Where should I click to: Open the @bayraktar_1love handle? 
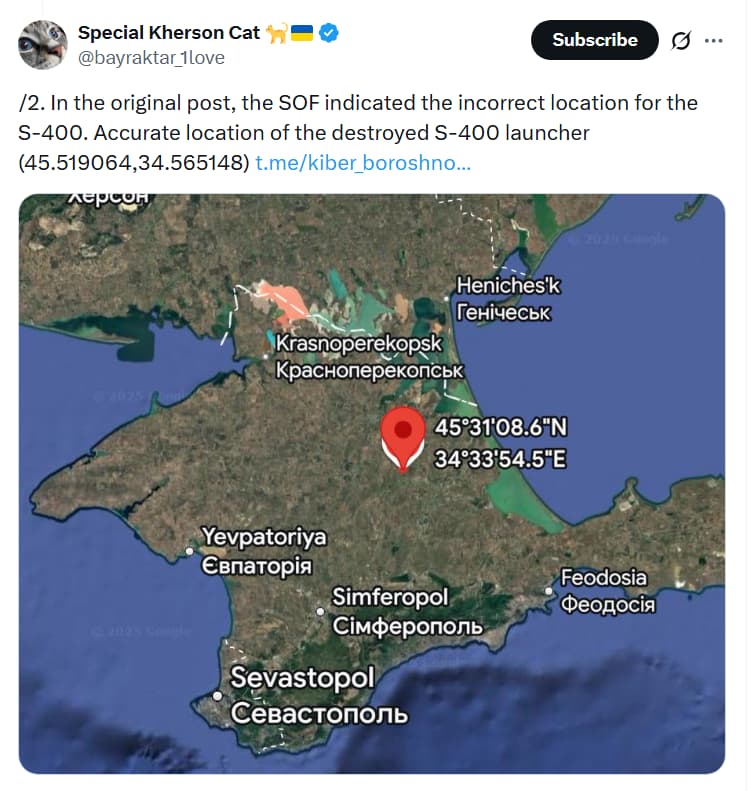[x=151, y=57]
